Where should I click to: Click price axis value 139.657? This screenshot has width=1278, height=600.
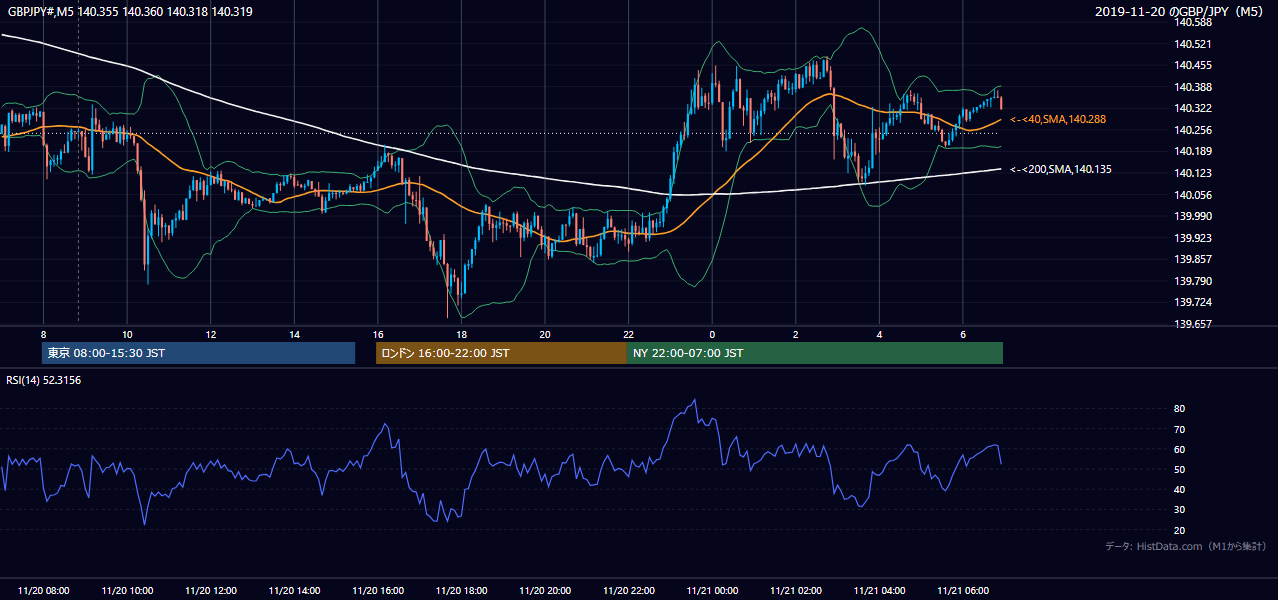[1194, 324]
